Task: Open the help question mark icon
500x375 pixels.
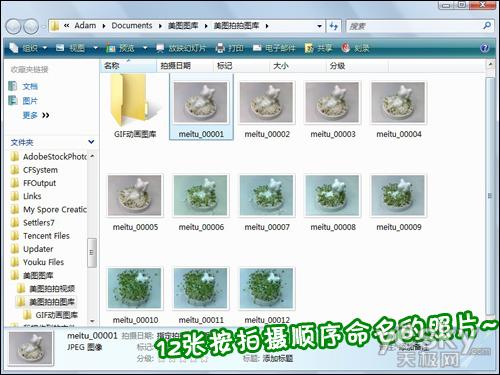Action: (x=485, y=48)
